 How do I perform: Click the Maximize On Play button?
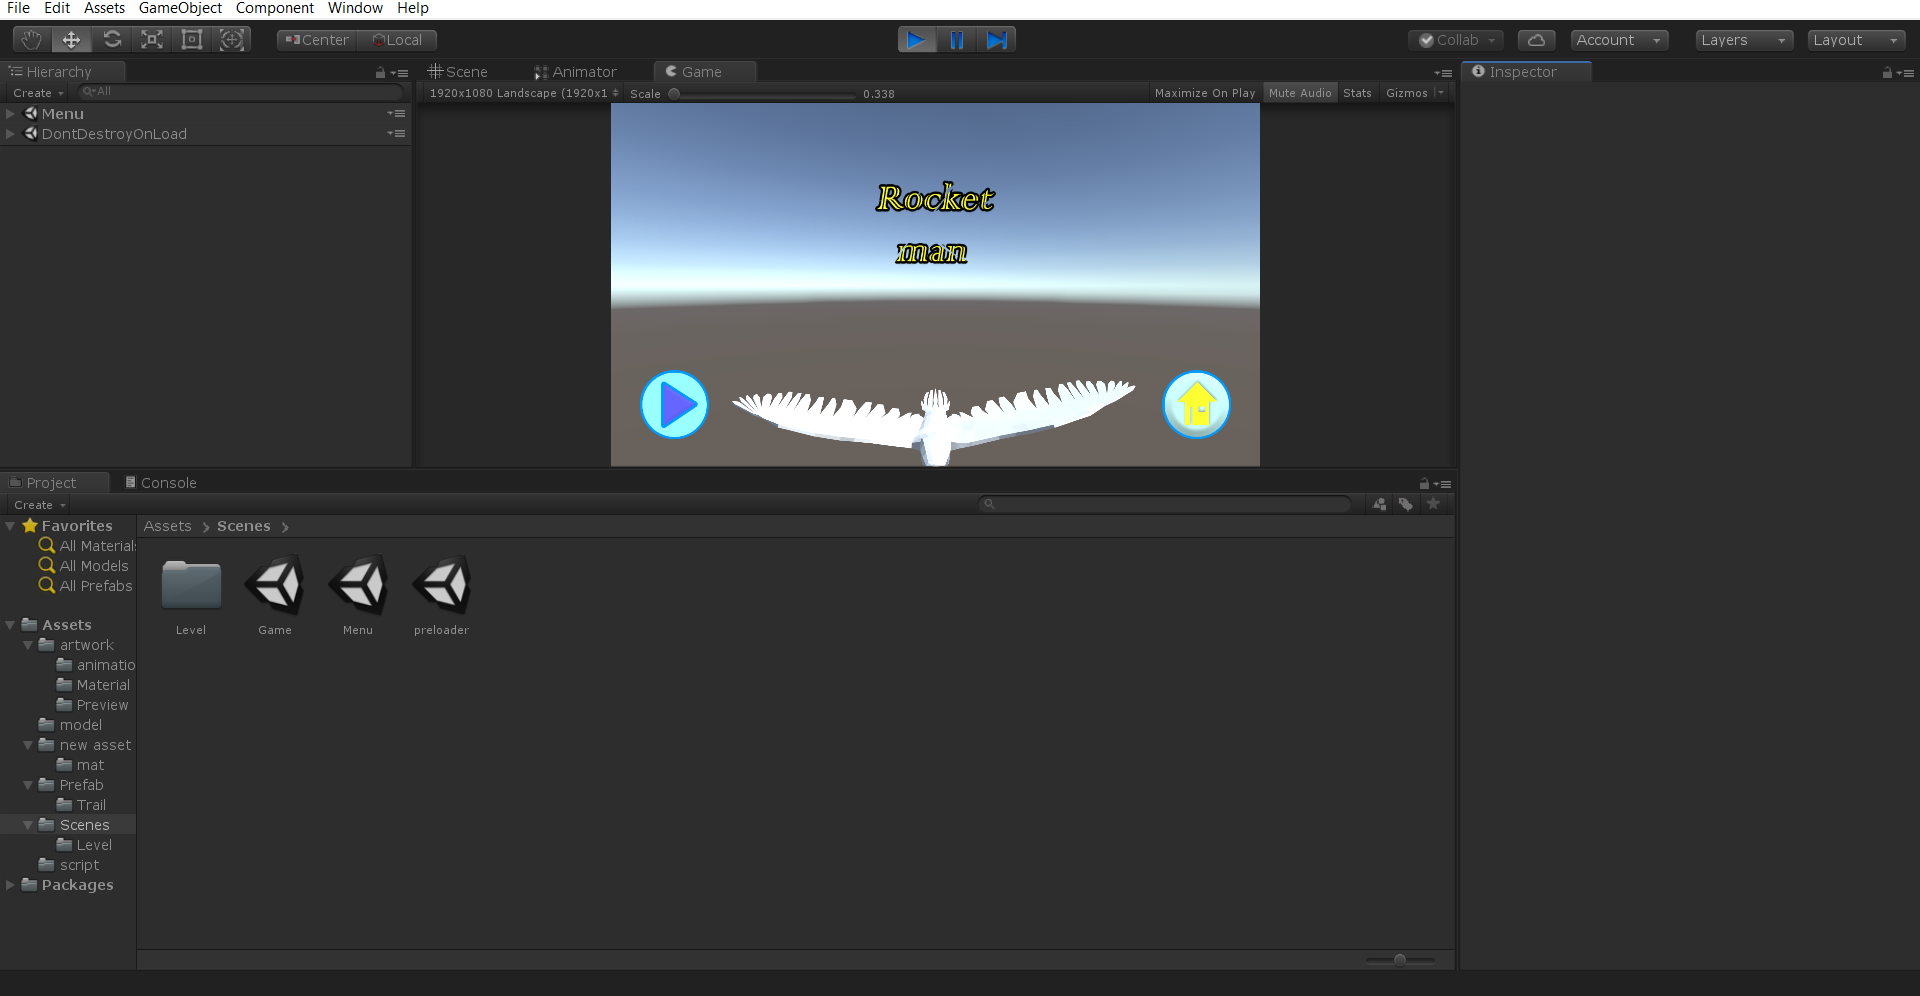pos(1204,92)
